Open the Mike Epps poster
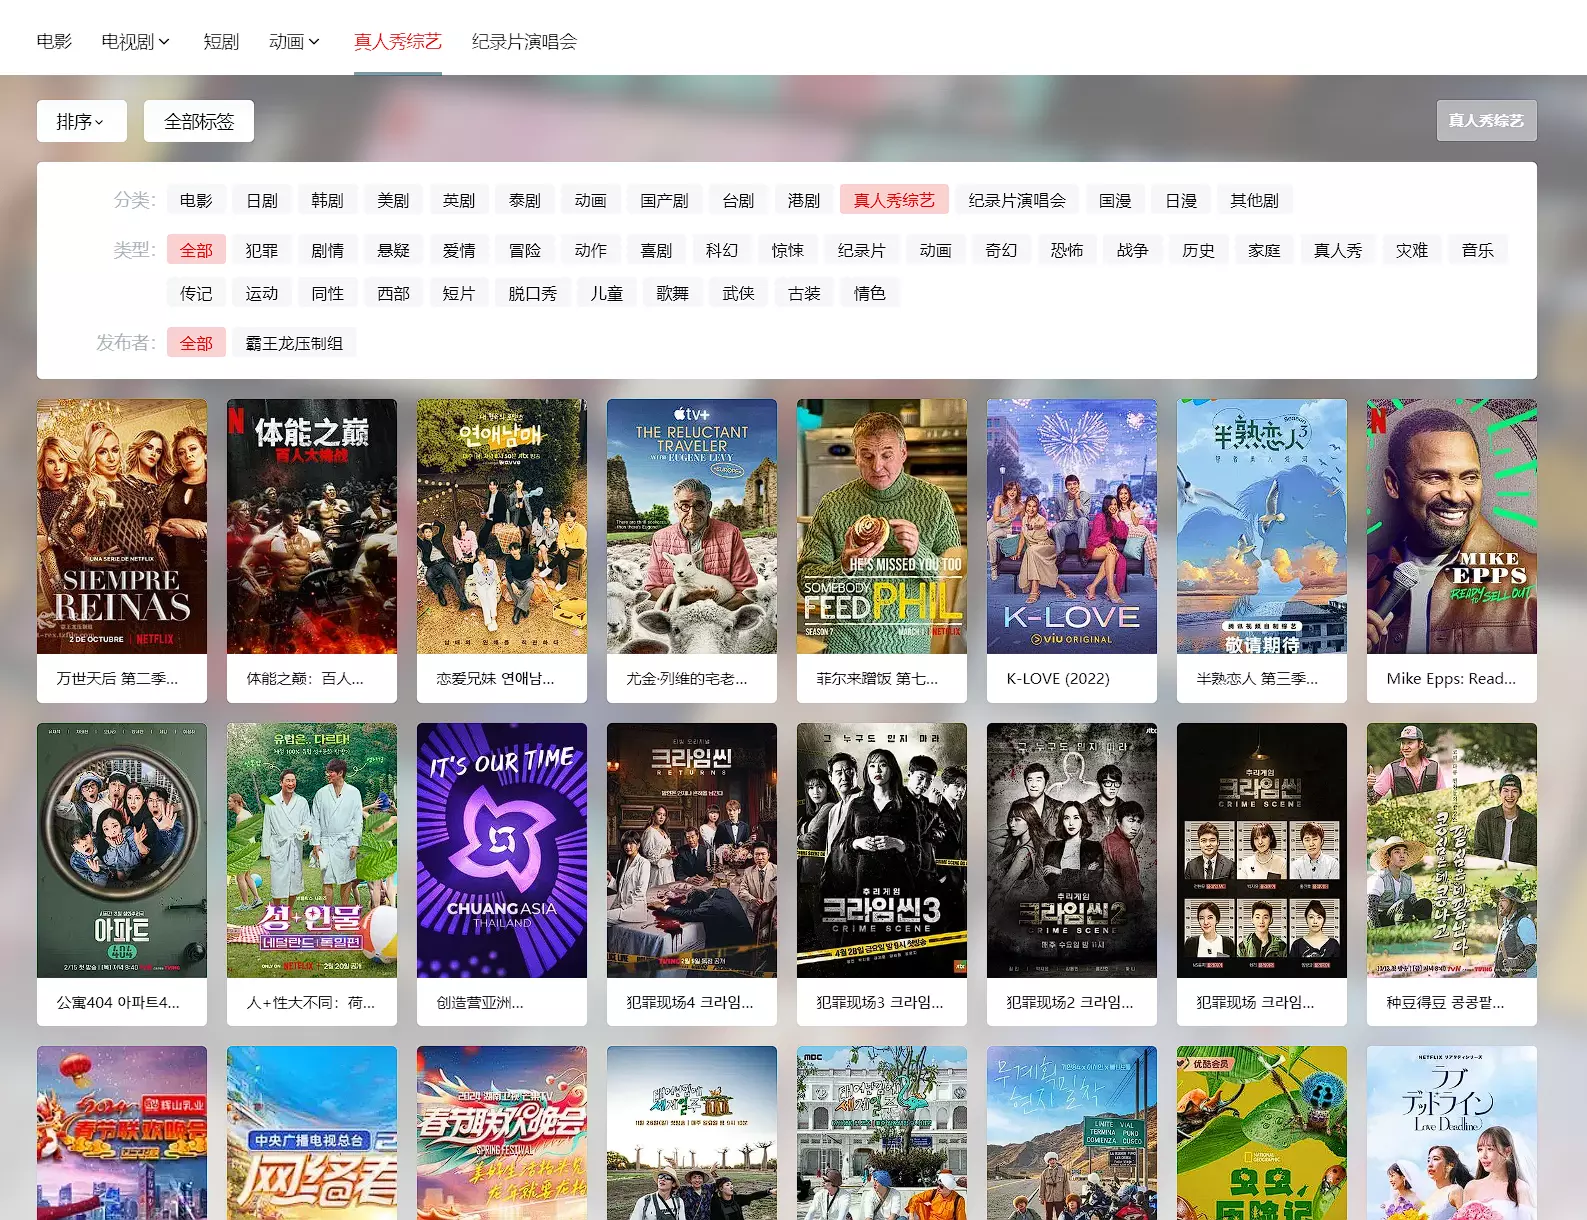Screen dimensions: 1587x1220 [1451, 526]
